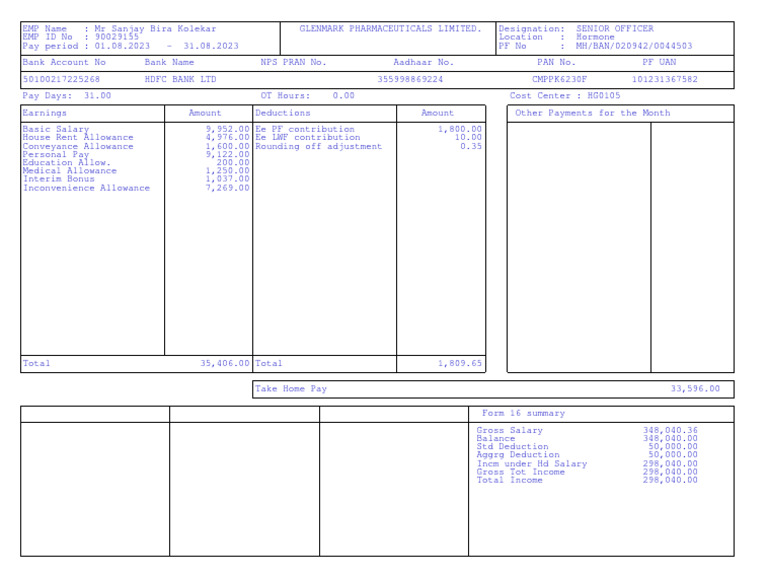Screen dimensions: 768x578
Task: Click the Incm under Hd Salary label
Action: click(532, 464)
